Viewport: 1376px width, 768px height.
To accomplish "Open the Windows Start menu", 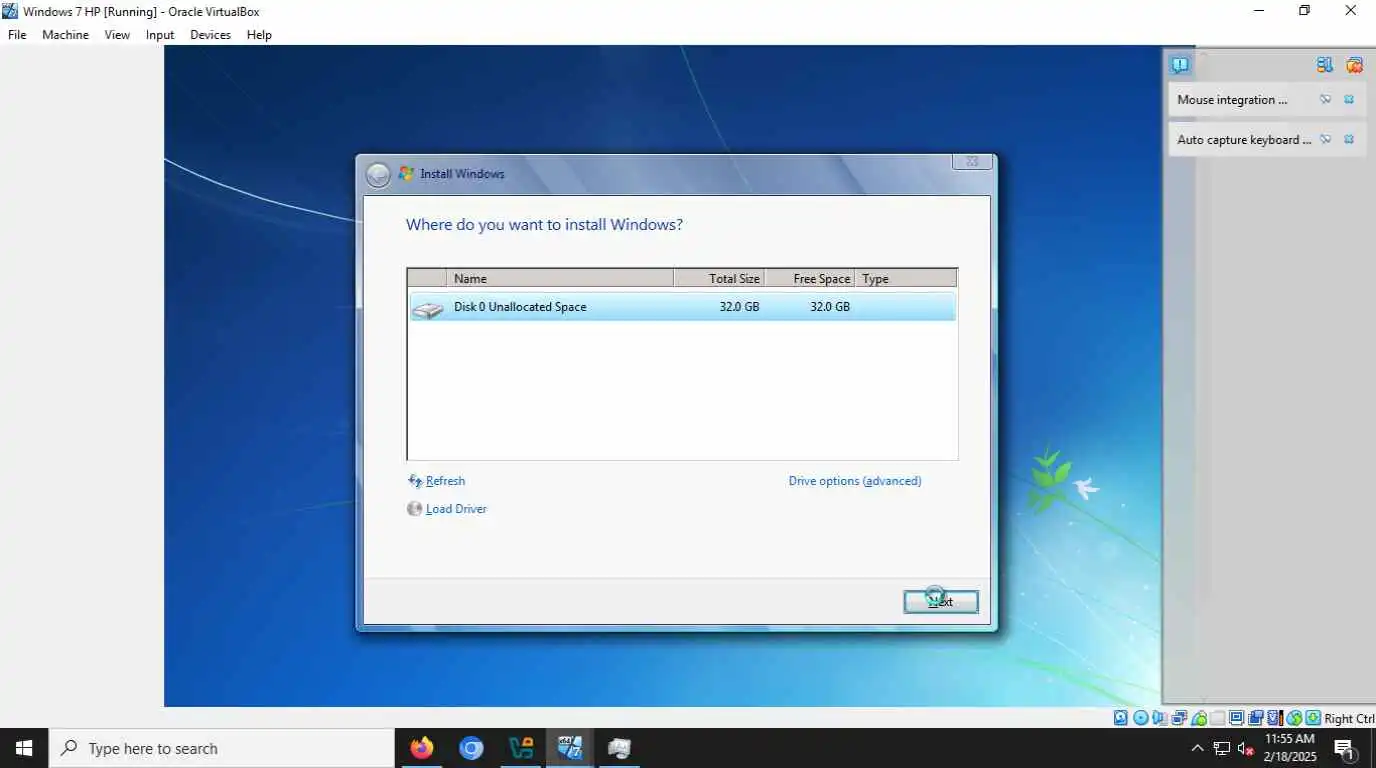I will click(24, 748).
